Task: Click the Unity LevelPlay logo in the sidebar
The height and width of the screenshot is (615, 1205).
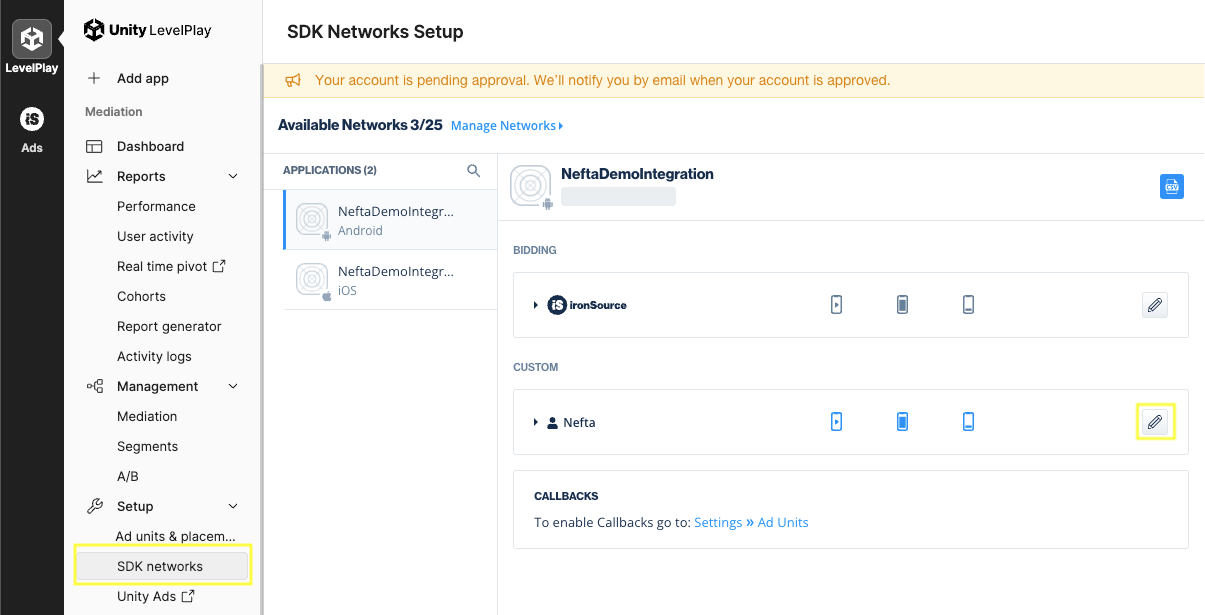Action: 148,30
